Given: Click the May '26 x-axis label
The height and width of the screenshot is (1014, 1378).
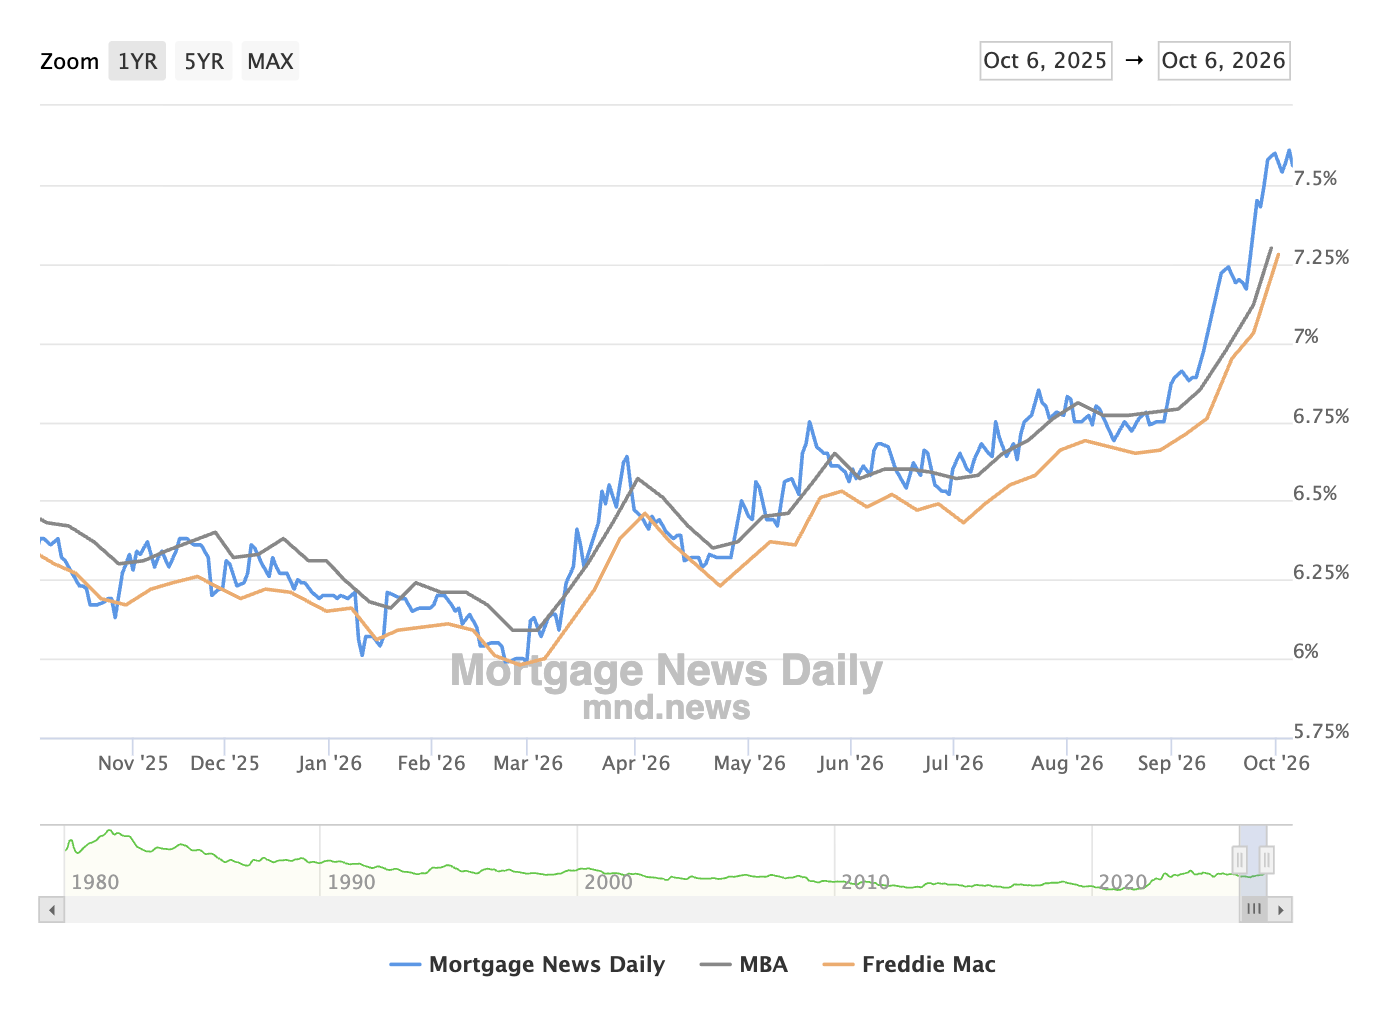Looking at the screenshot, I should 750,763.
